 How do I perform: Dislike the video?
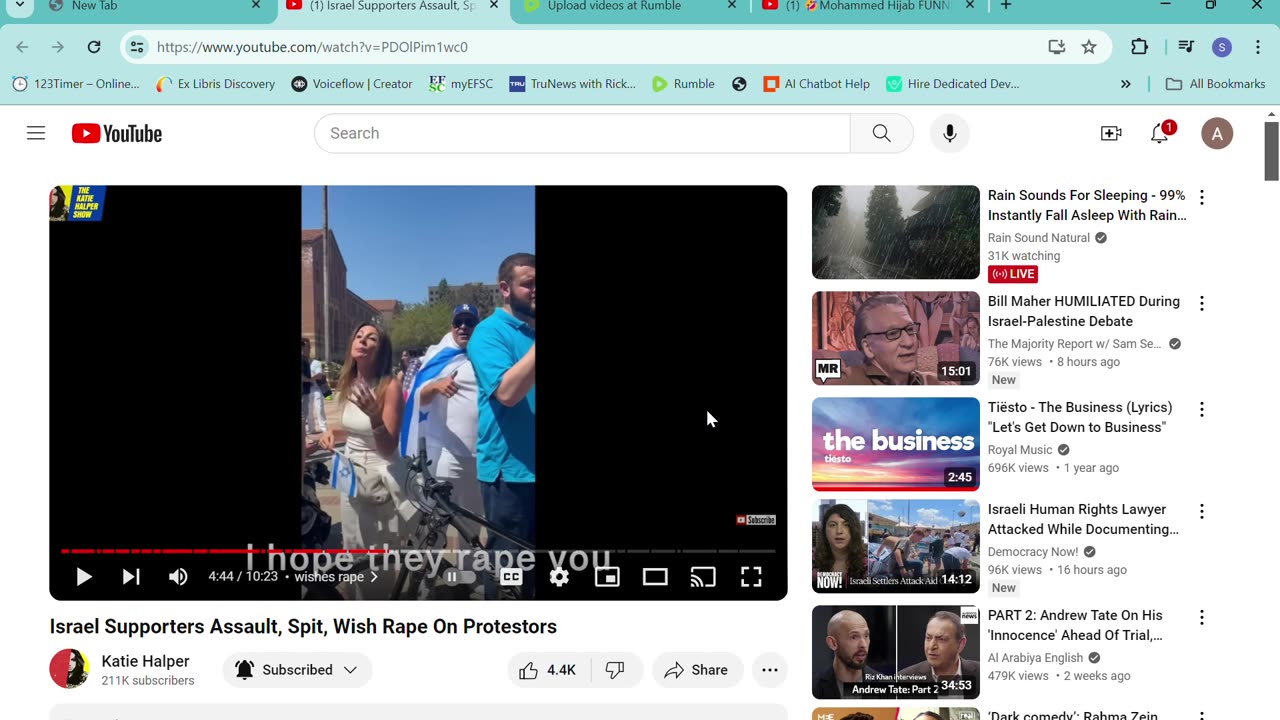[x=615, y=670]
